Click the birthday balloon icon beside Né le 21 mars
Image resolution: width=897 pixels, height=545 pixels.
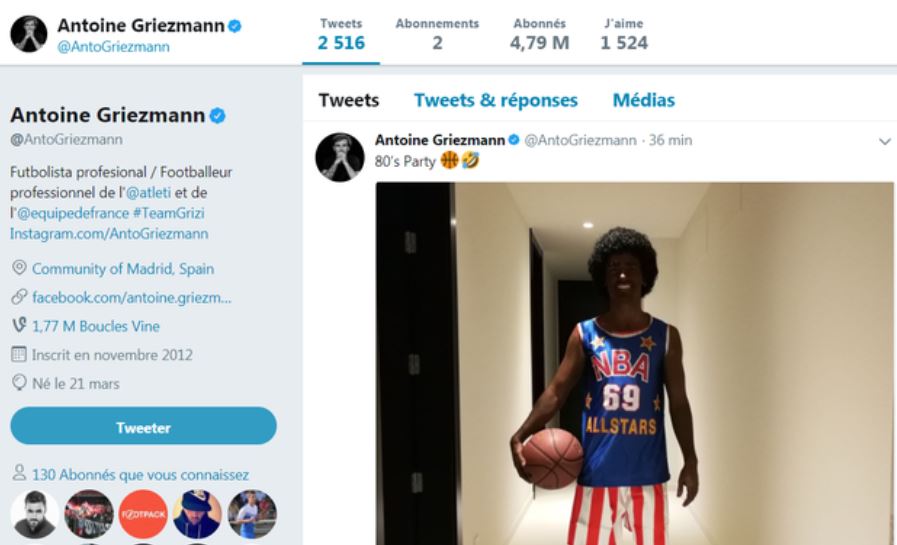point(19,383)
